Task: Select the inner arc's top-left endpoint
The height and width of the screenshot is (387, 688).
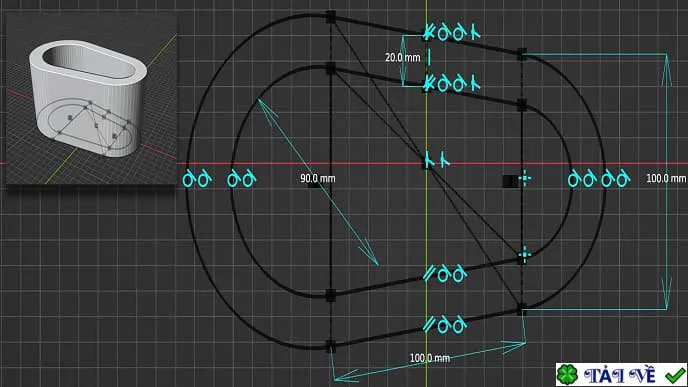Action: point(331,68)
